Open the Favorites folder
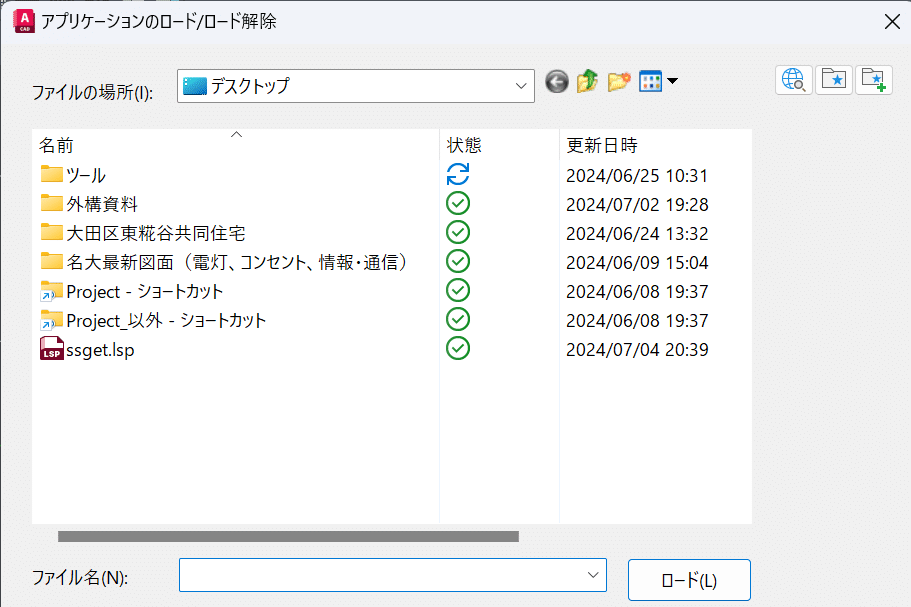The image size is (911, 607). tap(834, 79)
